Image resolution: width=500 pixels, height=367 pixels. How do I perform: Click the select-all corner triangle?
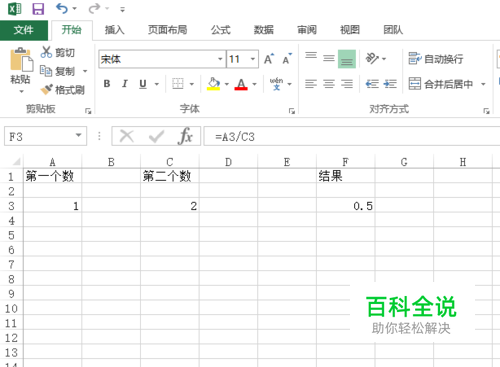pyautogui.click(x=16, y=162)
